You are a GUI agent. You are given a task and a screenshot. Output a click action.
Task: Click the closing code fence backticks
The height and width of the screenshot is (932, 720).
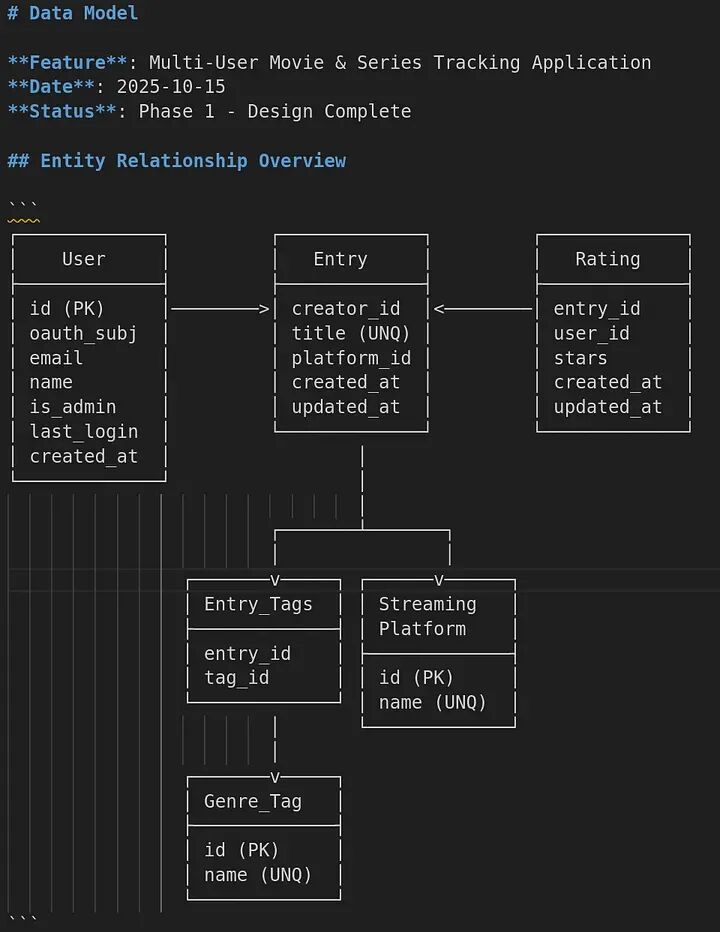point(23,920)
